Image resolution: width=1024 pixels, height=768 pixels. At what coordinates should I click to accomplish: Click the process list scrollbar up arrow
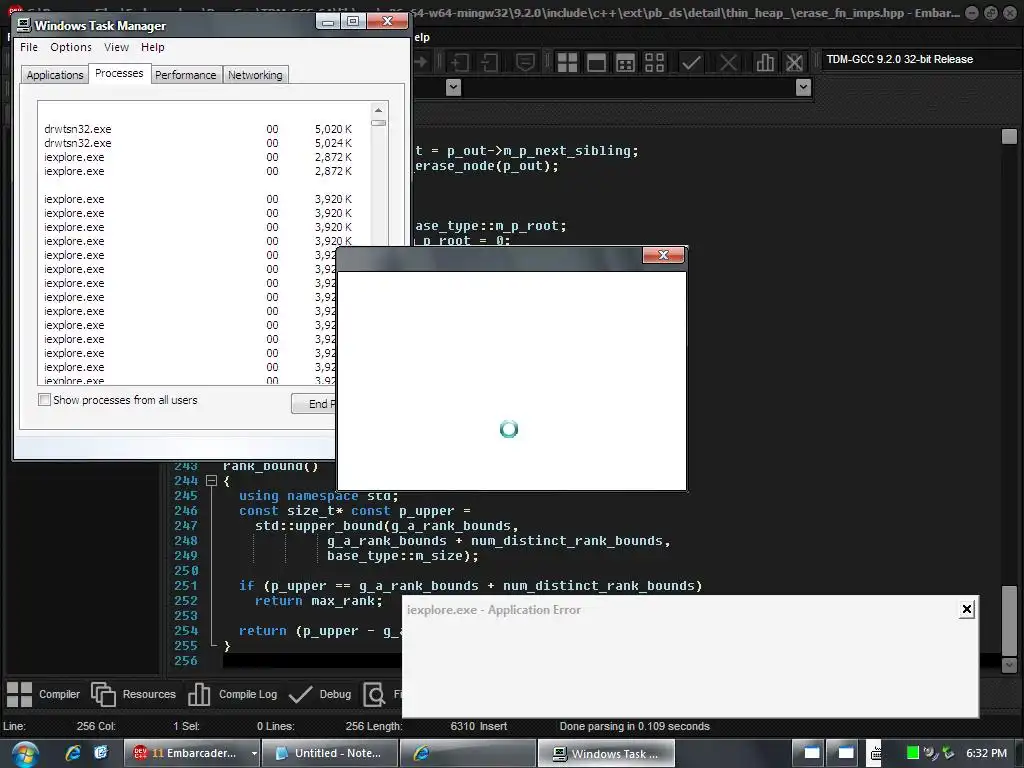pos(378,110)
